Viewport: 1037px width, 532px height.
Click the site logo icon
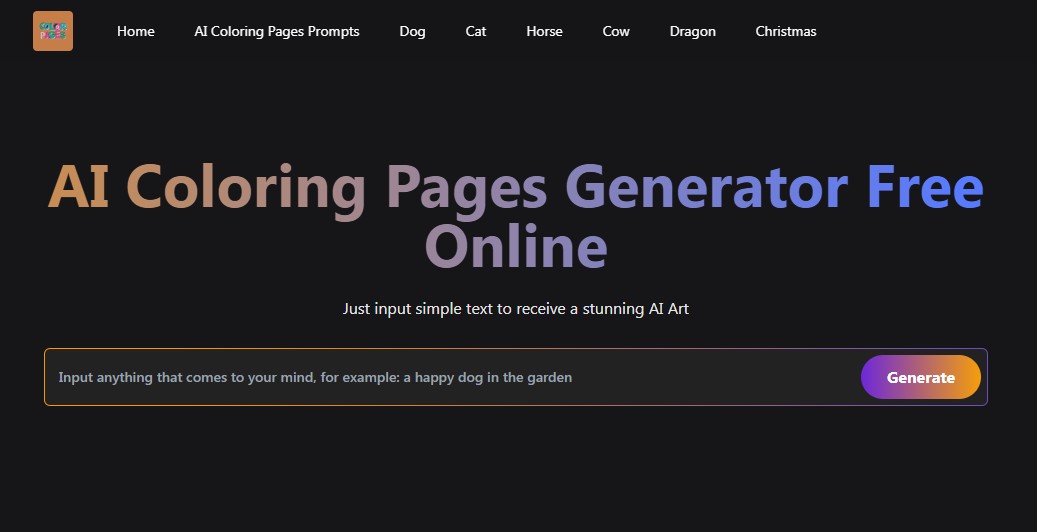point(52,31)
